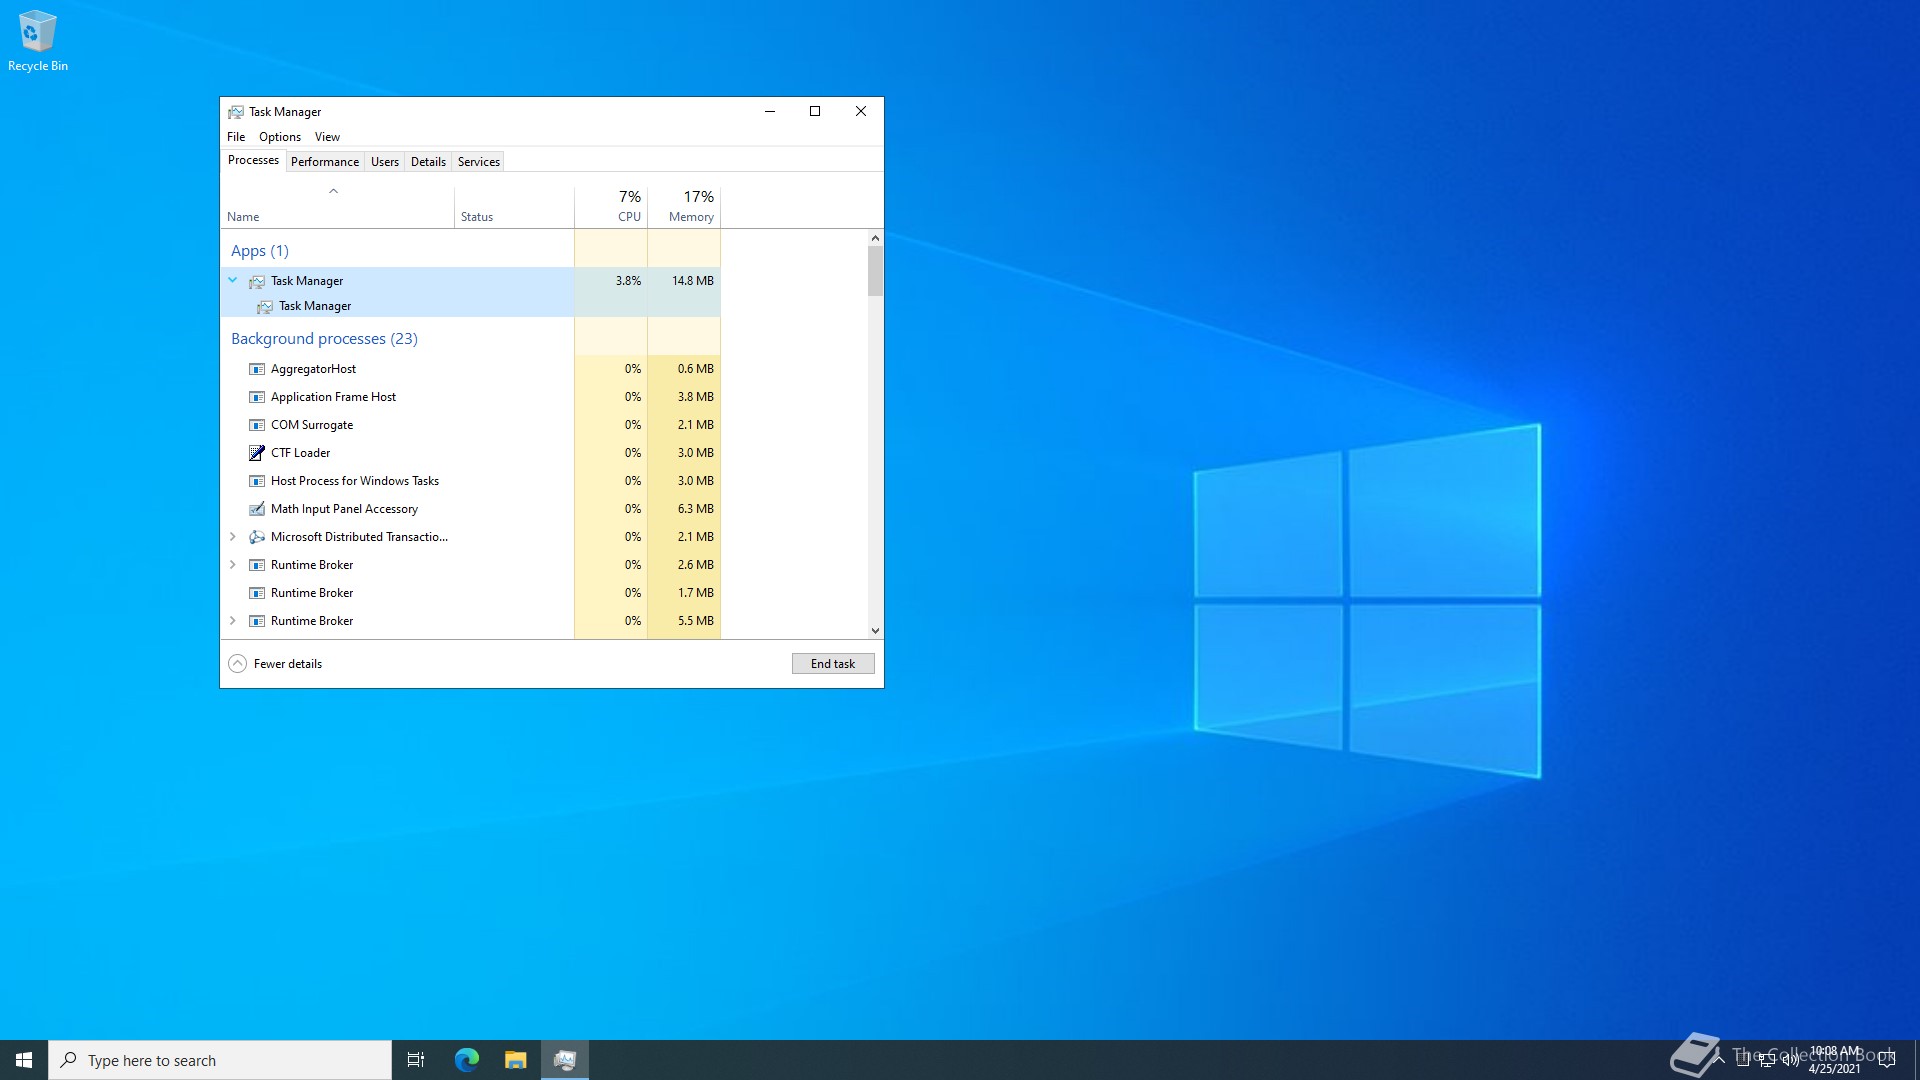This screenshot has height=1080, width=1920.
Task: Open File Explorer from the taskbar
Action: coord(515,1060)
